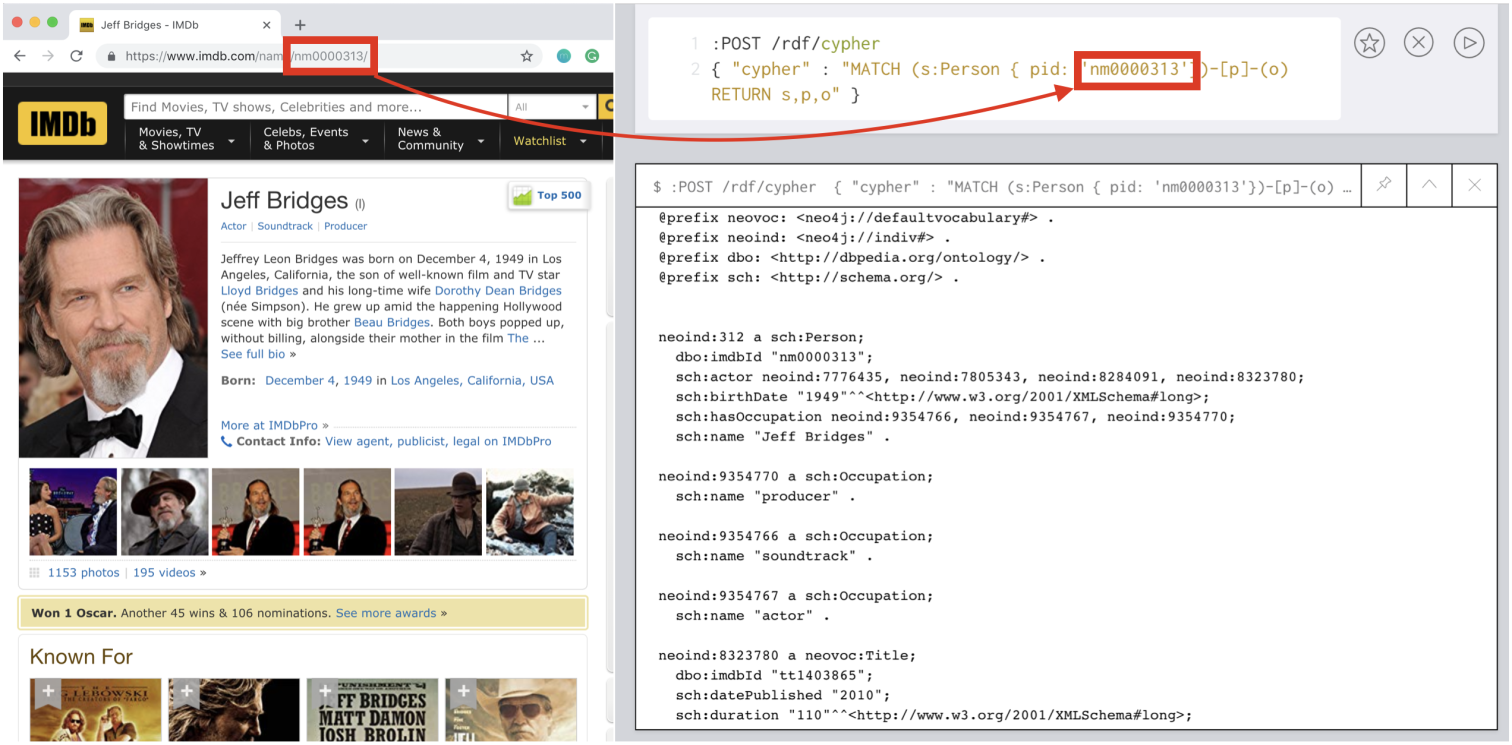
Task: Click the 'December 4' birth date link
Action: [x=301, y=381]
